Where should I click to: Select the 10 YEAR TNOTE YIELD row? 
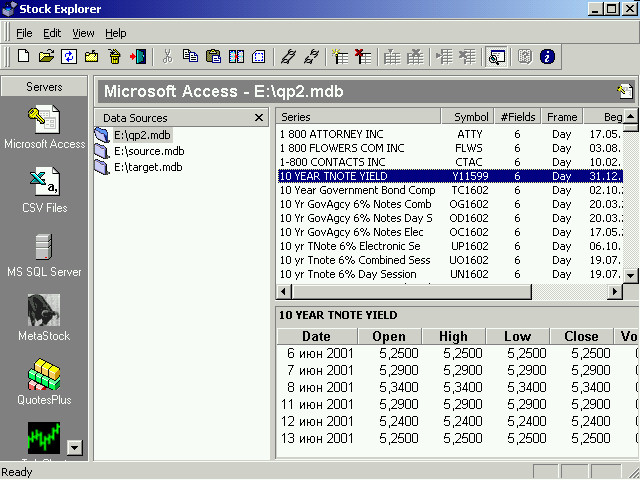(x=450, y=176)
